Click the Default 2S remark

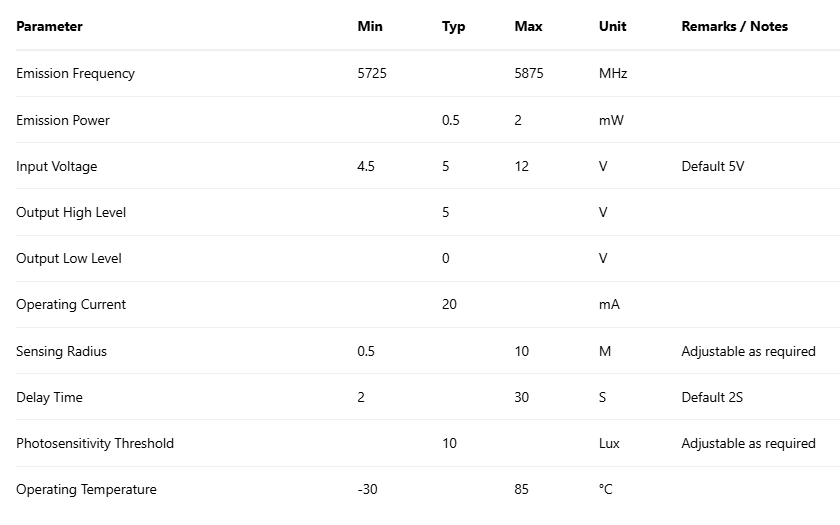pyautogui.click(x=712, y=397)
